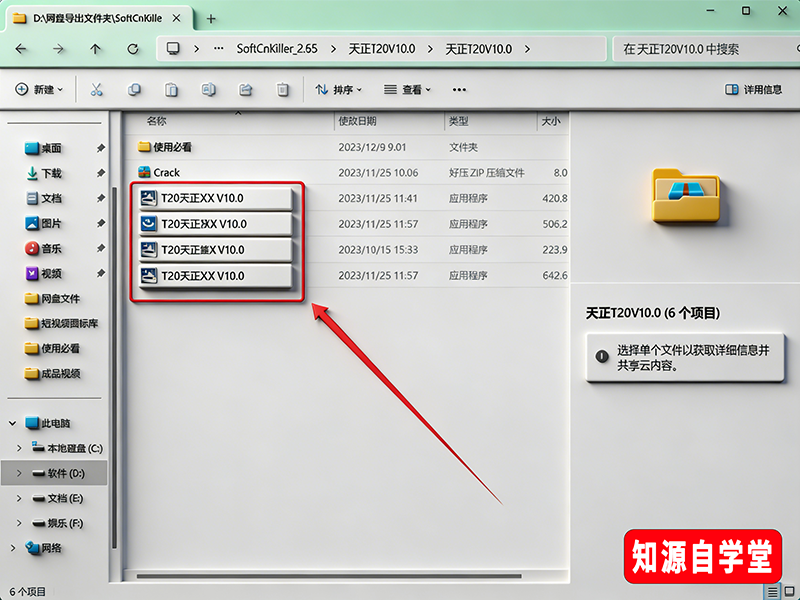Click the Delete icon in the toolbar
The image size is (800, 600).
click(x=281, y=89)
